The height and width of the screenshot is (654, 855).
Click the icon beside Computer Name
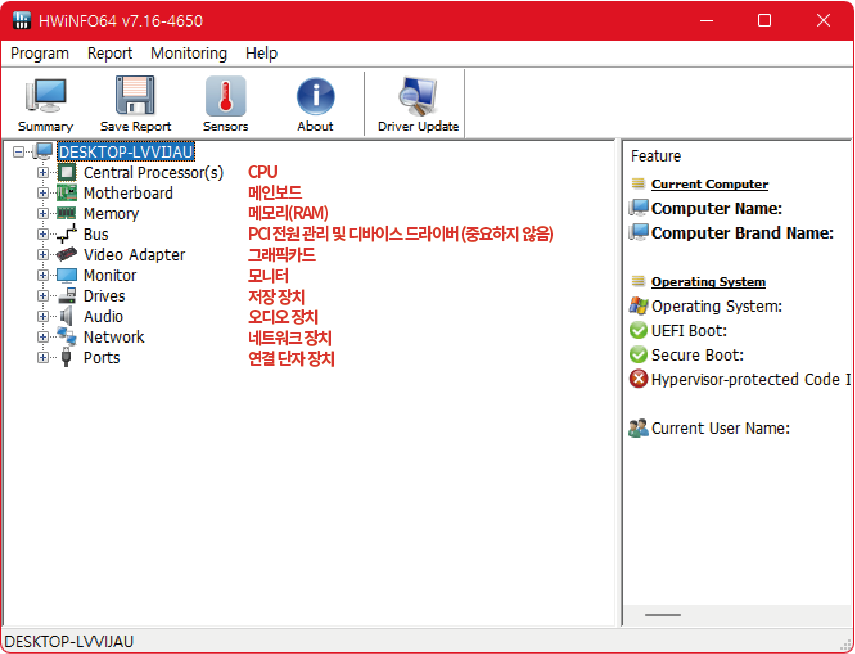[639, 208]
